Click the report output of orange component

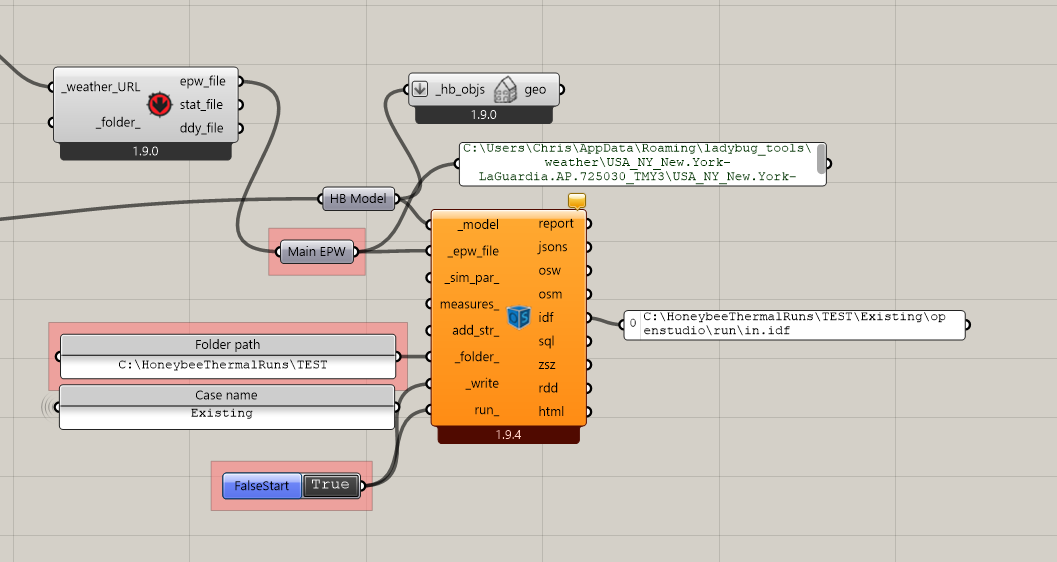pos(556,224)
